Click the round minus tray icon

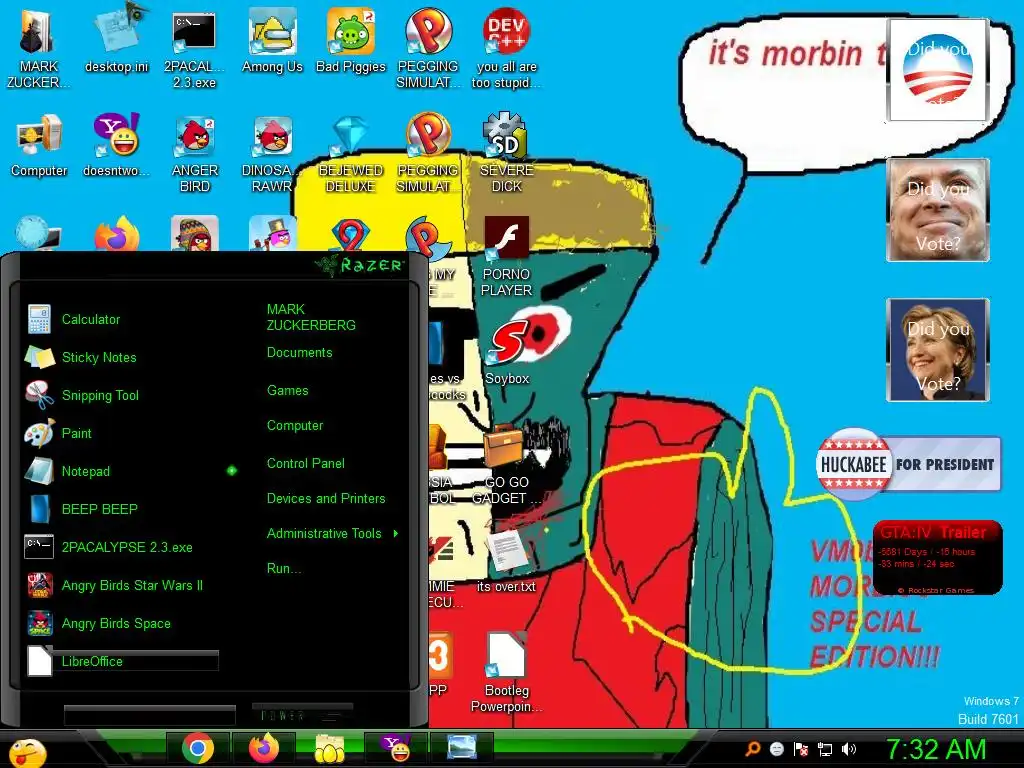coord(776,749)
